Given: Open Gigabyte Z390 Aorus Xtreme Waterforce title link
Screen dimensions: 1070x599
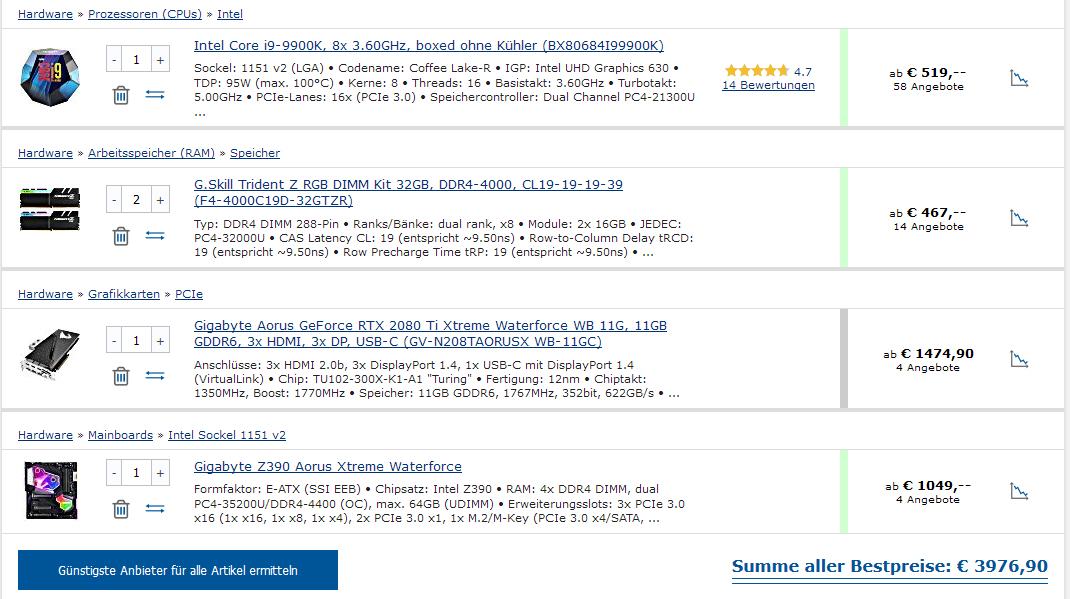Looking at the screenshot, I should pyautogui.click(x=328, y=467).
